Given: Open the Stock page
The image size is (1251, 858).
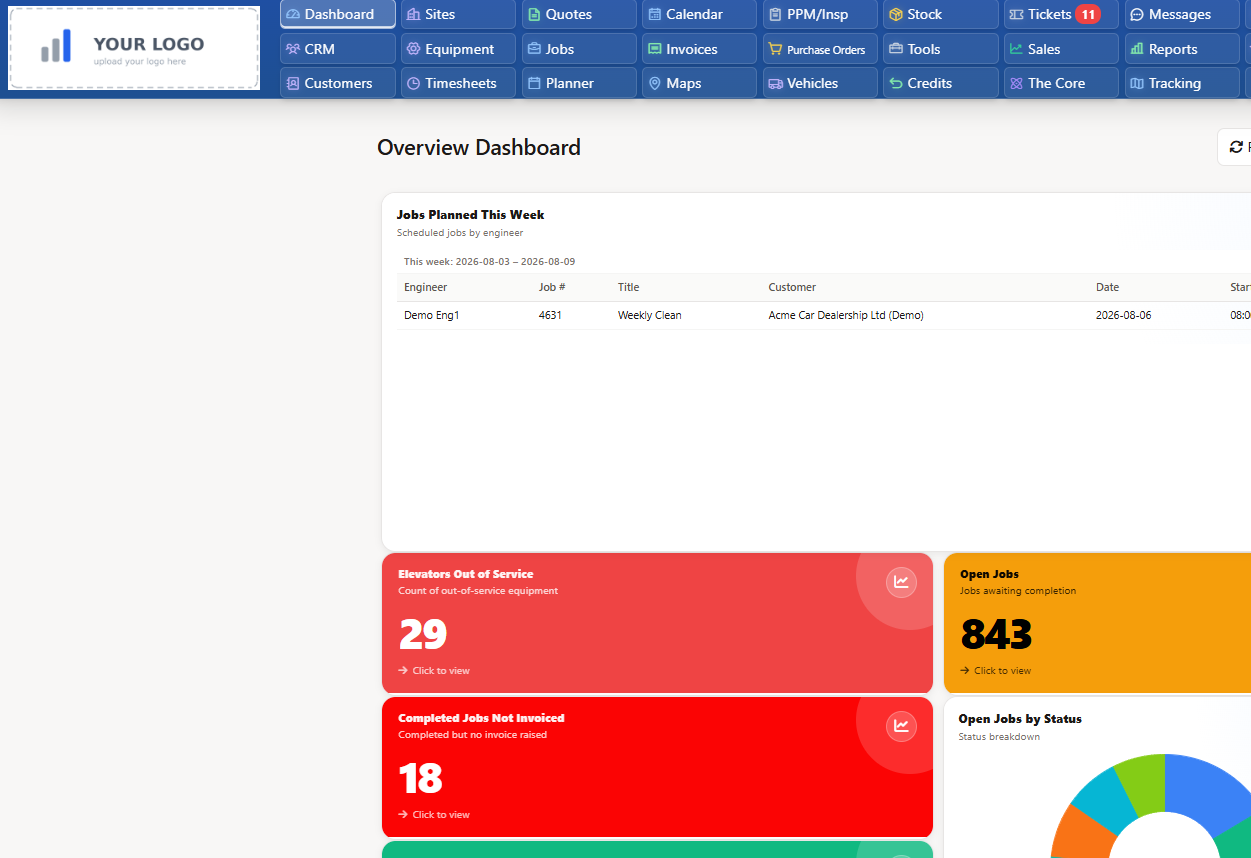Looking at the screenshot, I should [x=940, y=14].
